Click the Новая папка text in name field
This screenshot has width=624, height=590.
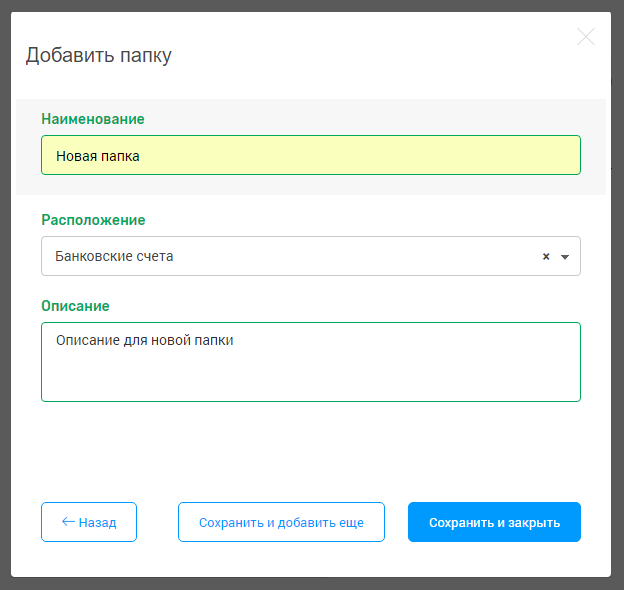click(x=98, y=156)
